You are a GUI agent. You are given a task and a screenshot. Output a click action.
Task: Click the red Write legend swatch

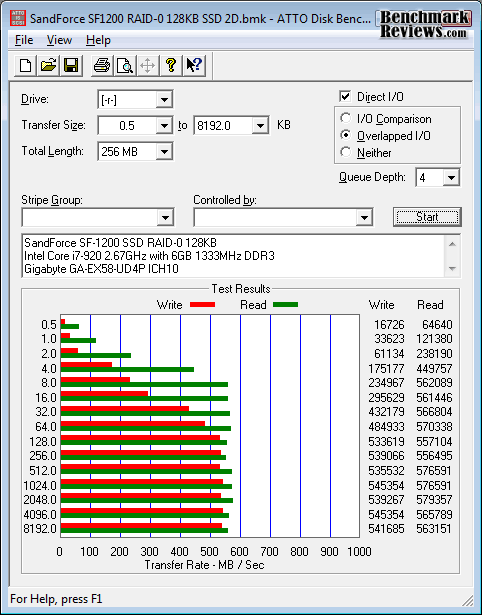coord(202,304)
